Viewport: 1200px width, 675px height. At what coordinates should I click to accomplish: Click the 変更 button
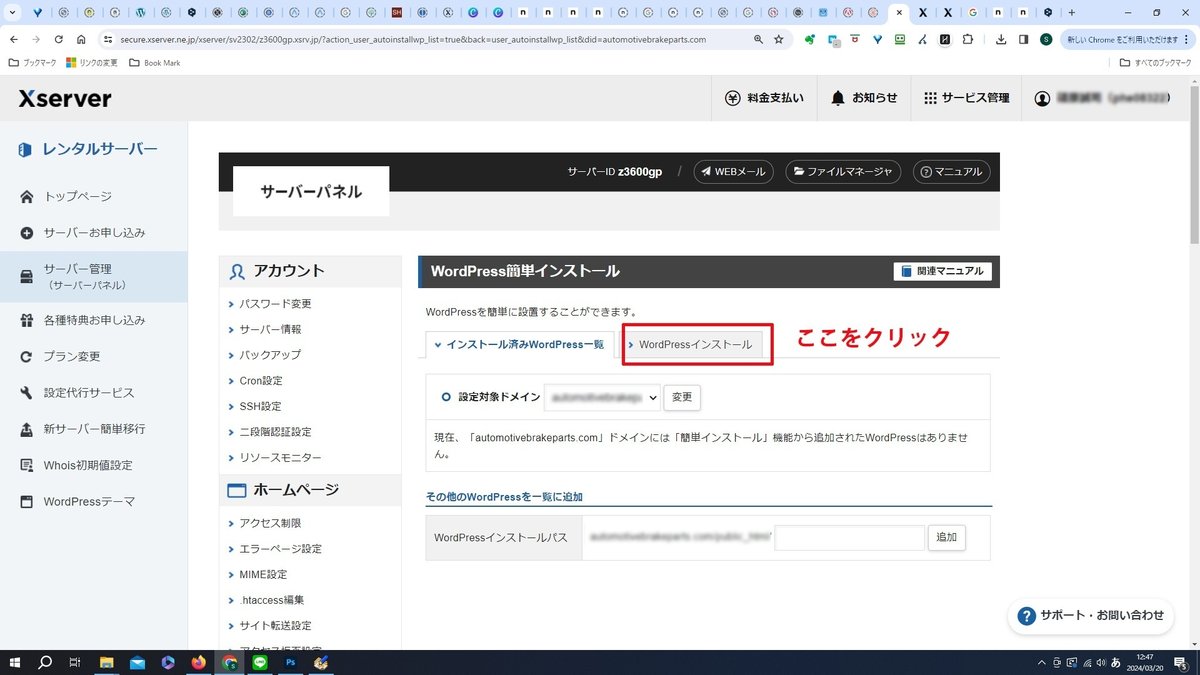(682, 397)
